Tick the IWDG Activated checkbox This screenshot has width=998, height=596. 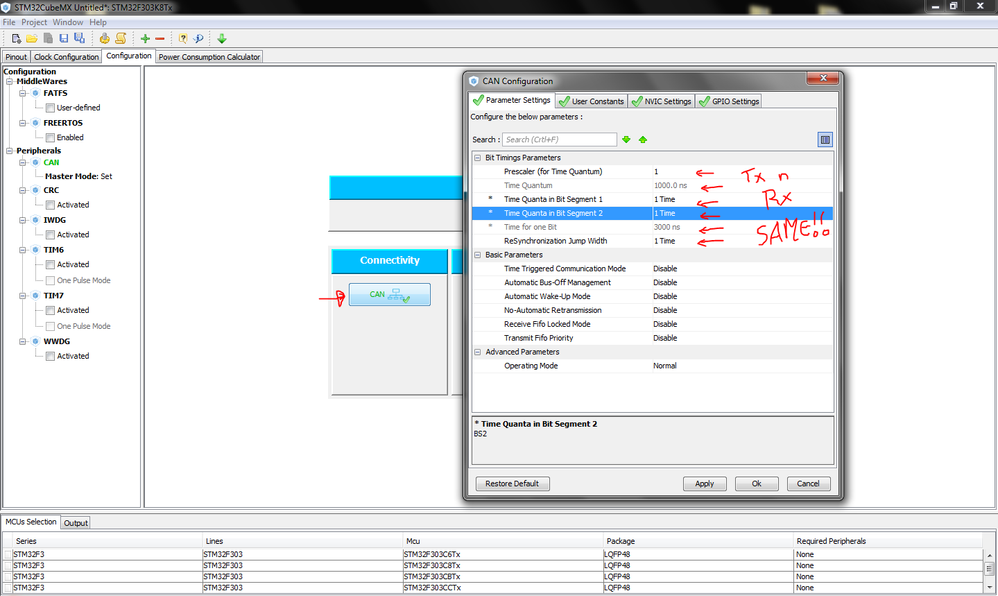pyautogui.click(x=50, y=235)
